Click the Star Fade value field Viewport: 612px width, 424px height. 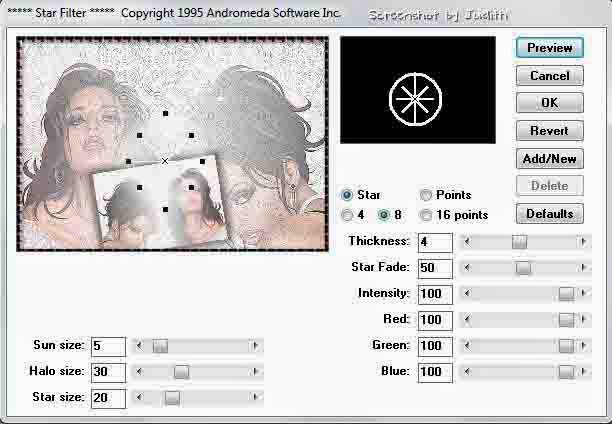[x=435, y=268]
